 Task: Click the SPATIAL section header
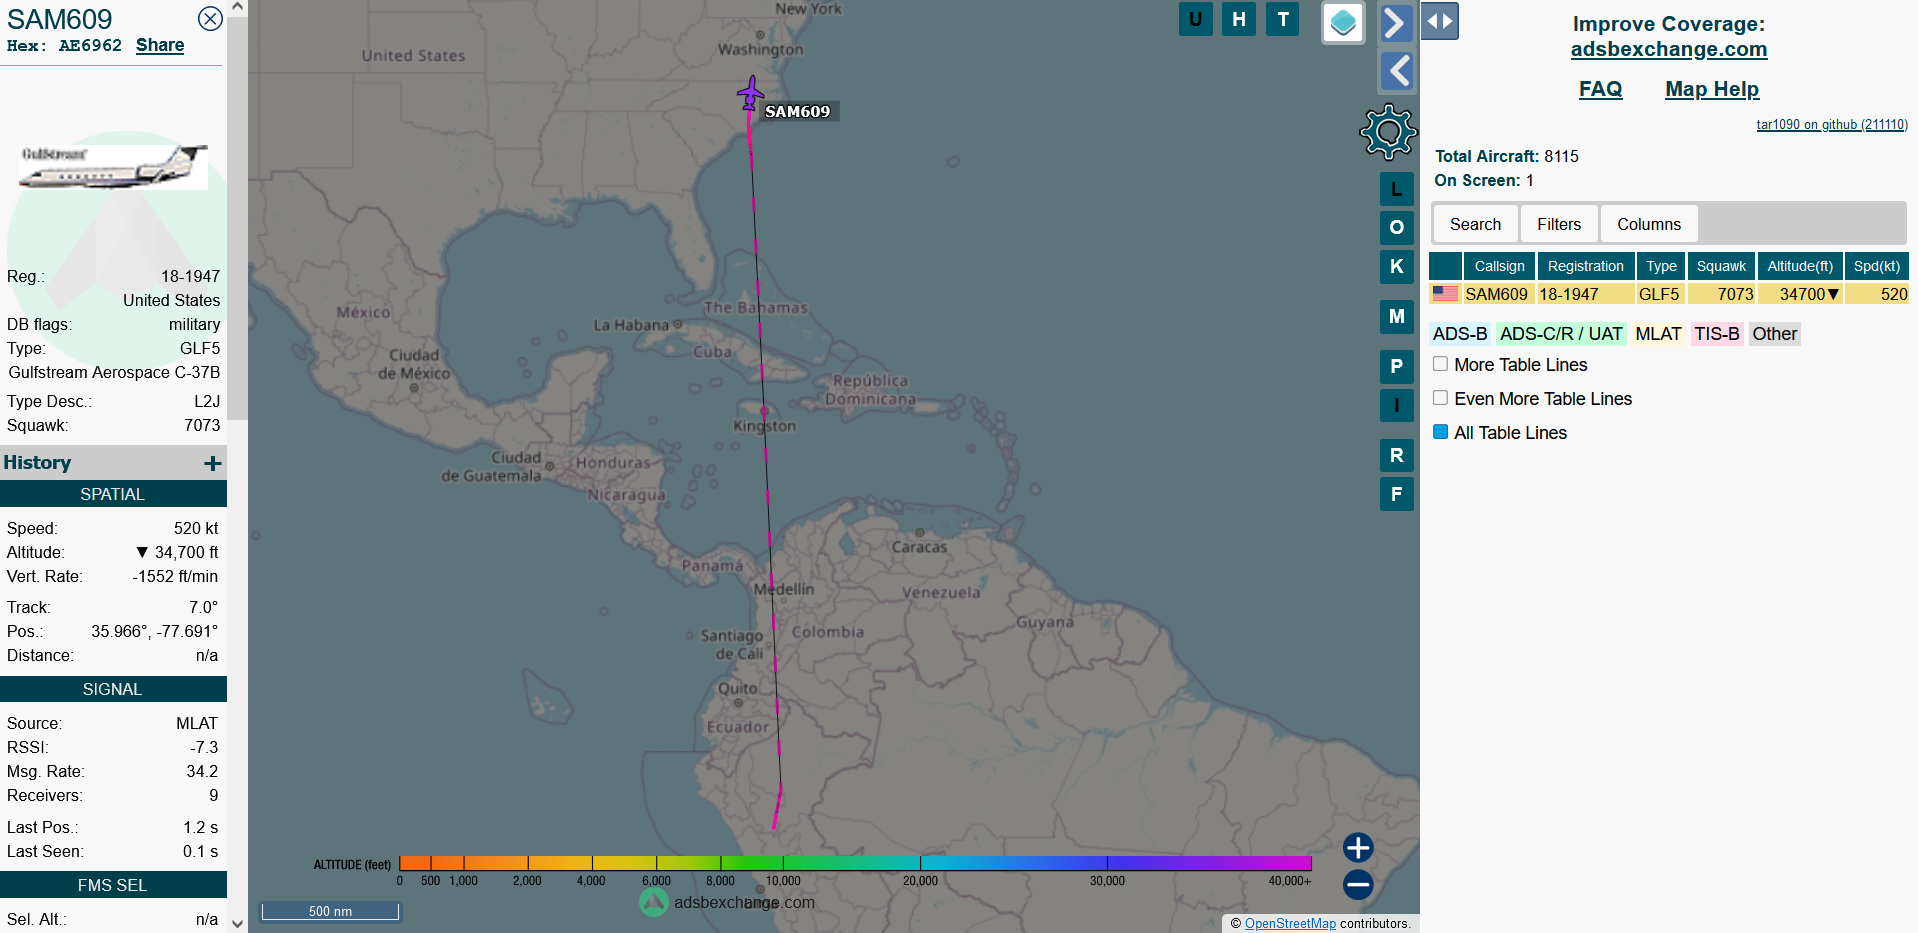[x=113, y=494]
